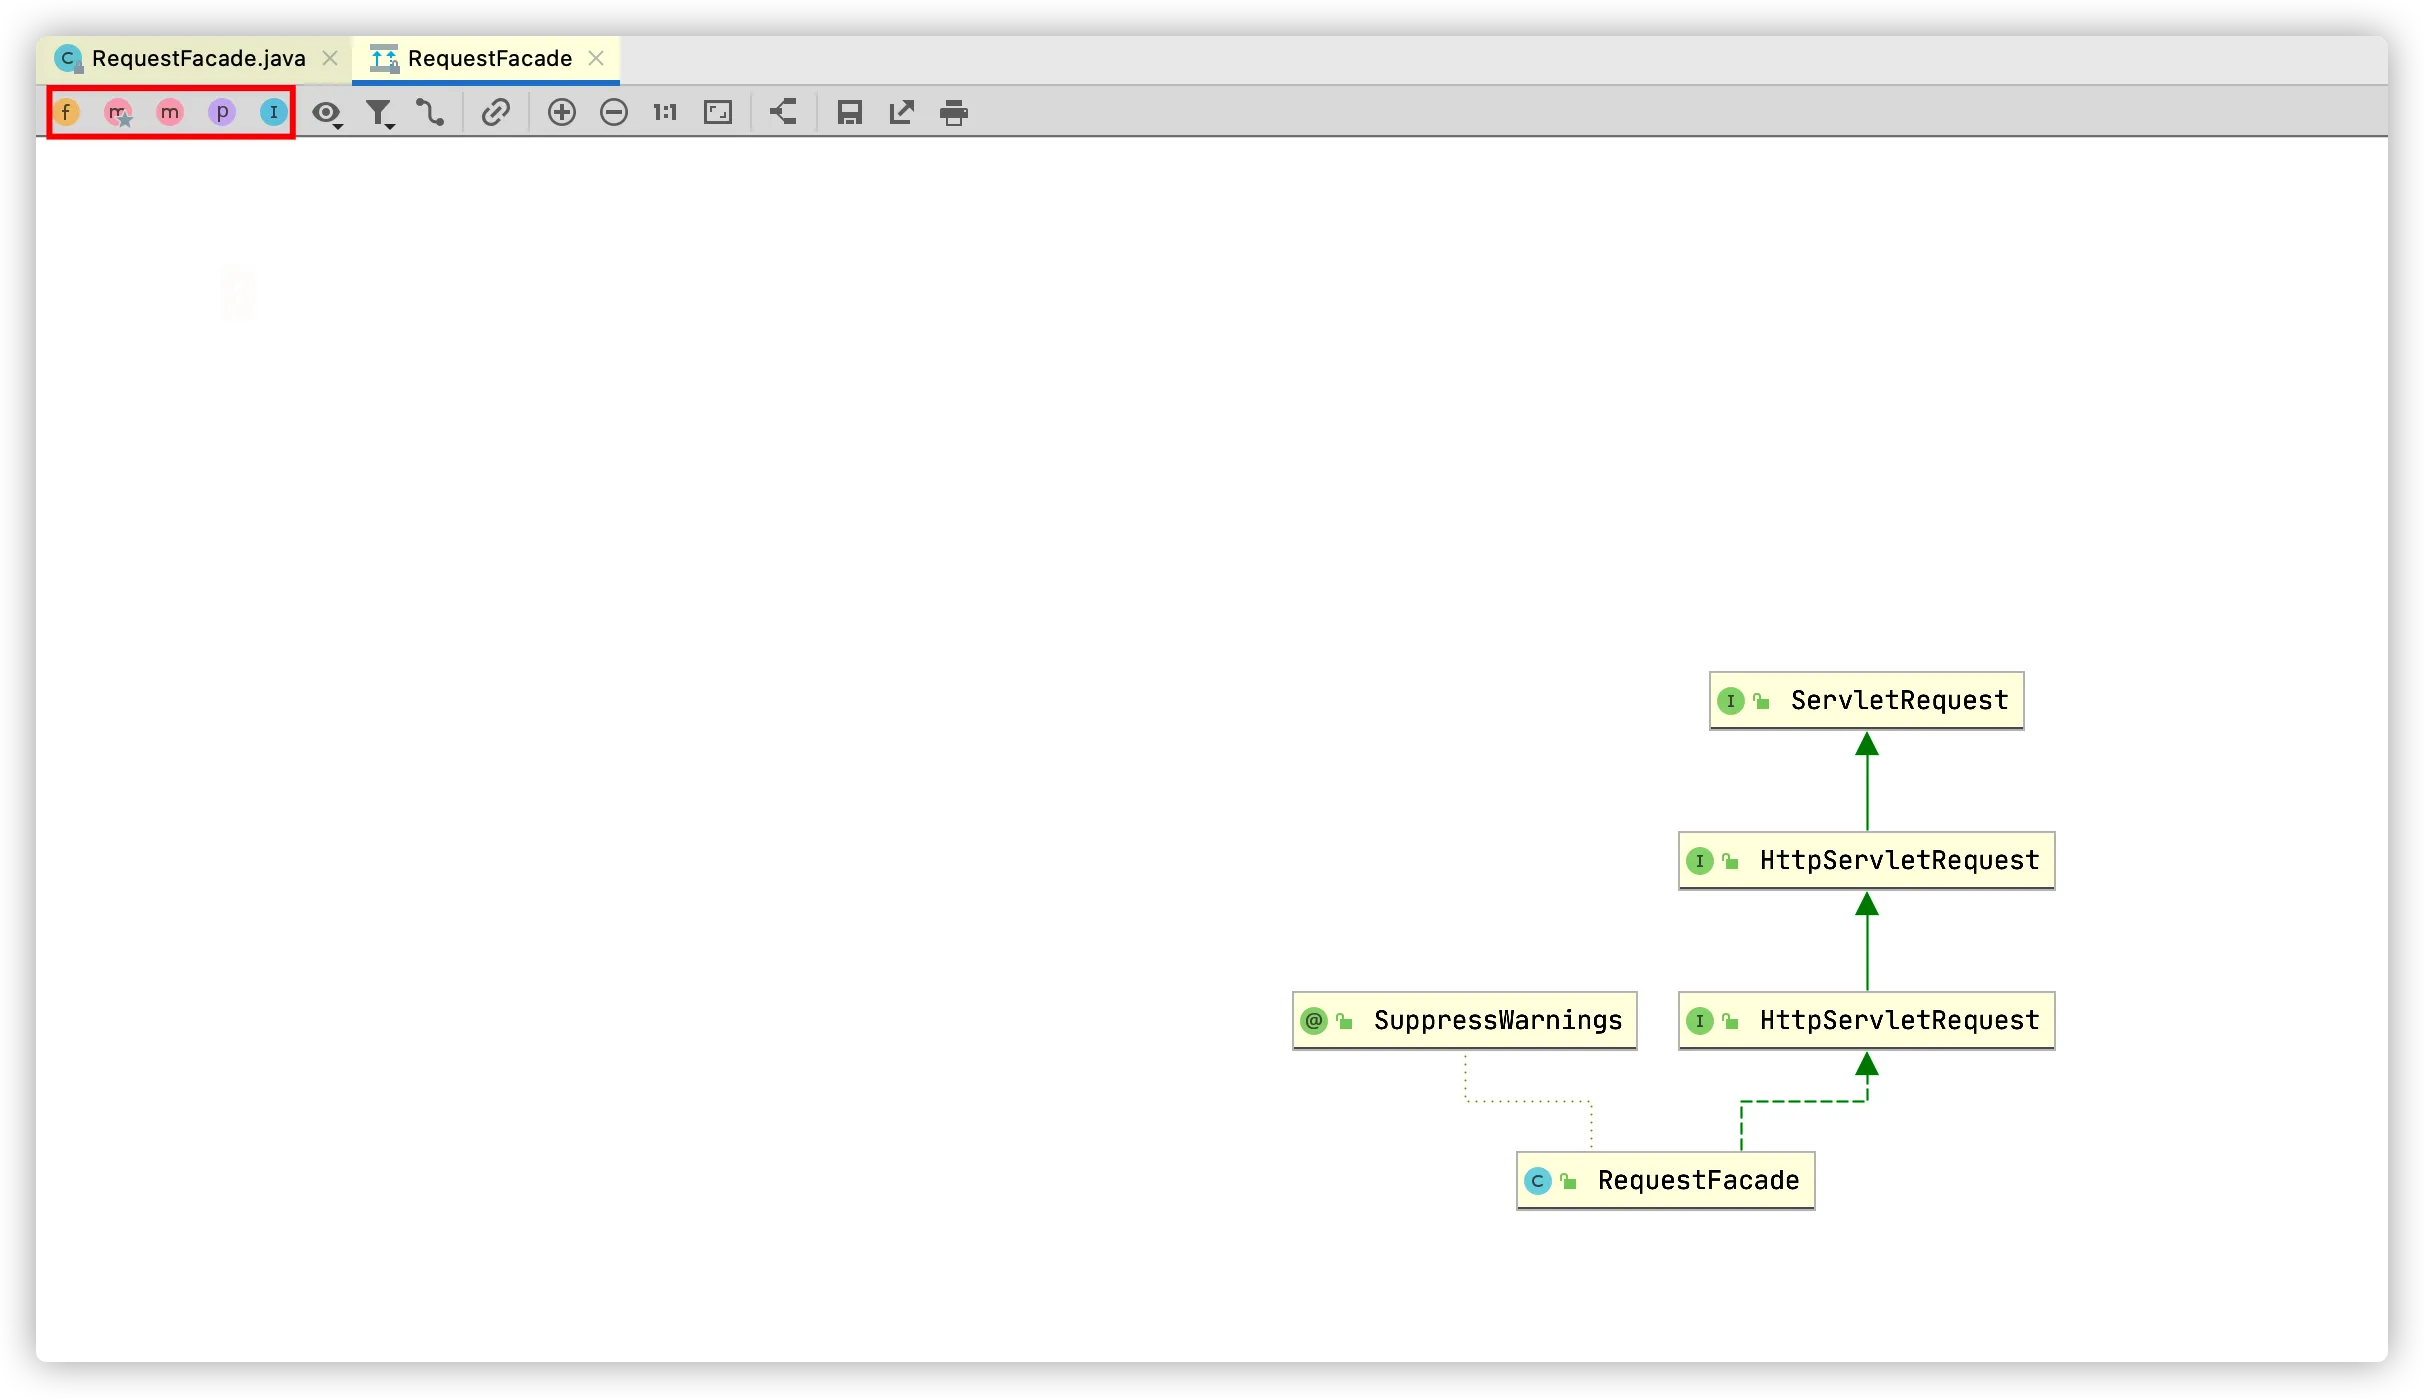Select the SuppressWarnings annotation node
The image size is (2424, 1398).
[1464, 1020]
